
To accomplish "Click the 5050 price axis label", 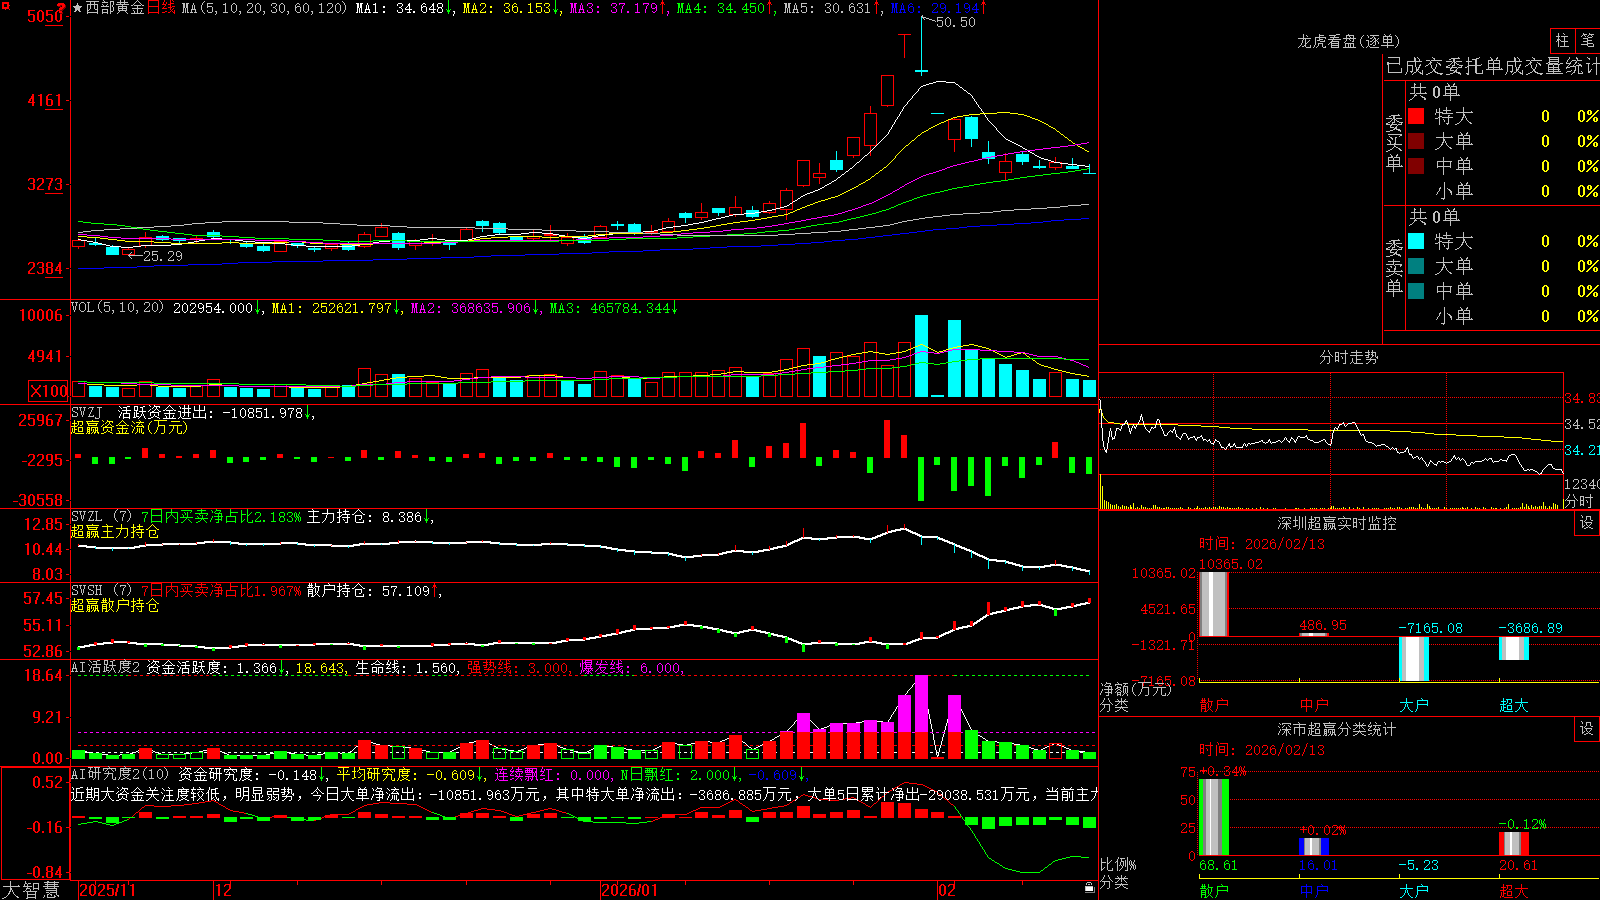I will (x=45, y=16).
